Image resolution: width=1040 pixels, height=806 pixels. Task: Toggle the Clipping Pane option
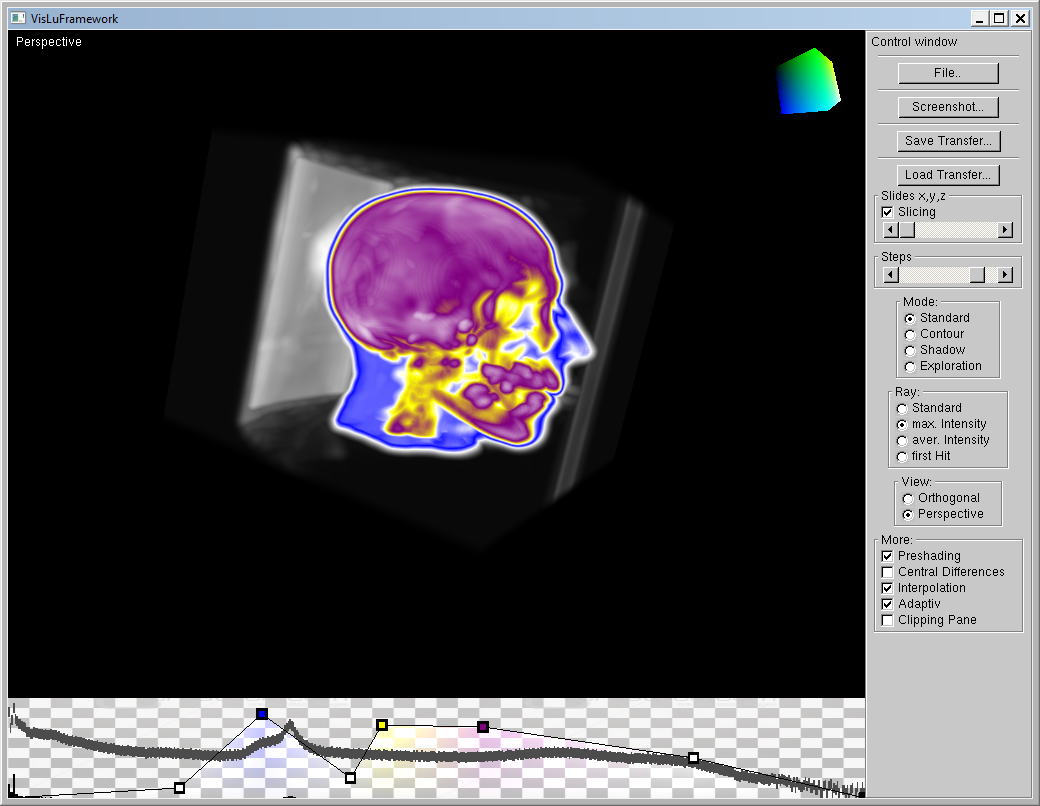point(886,619)
